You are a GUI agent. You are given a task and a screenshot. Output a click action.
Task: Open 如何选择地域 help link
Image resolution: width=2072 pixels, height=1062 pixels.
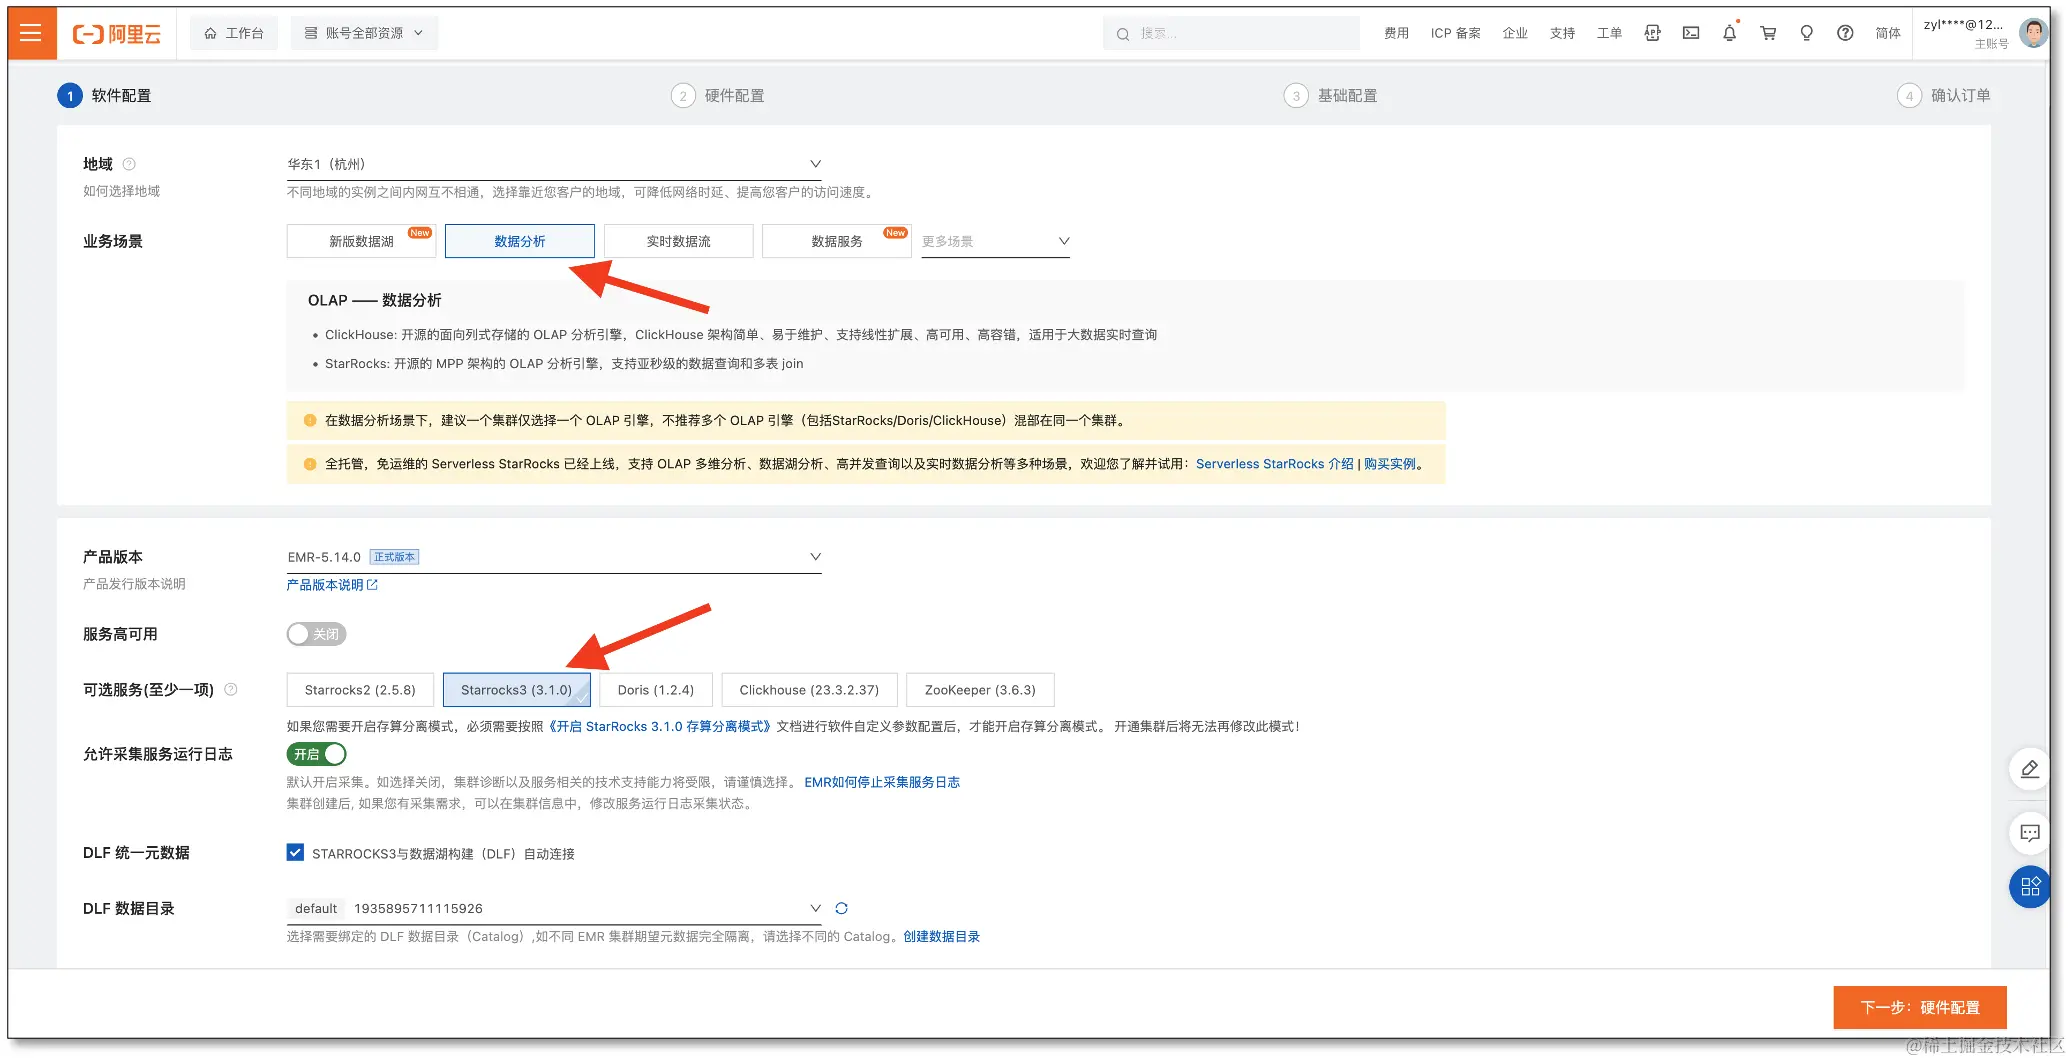[121, 191]
